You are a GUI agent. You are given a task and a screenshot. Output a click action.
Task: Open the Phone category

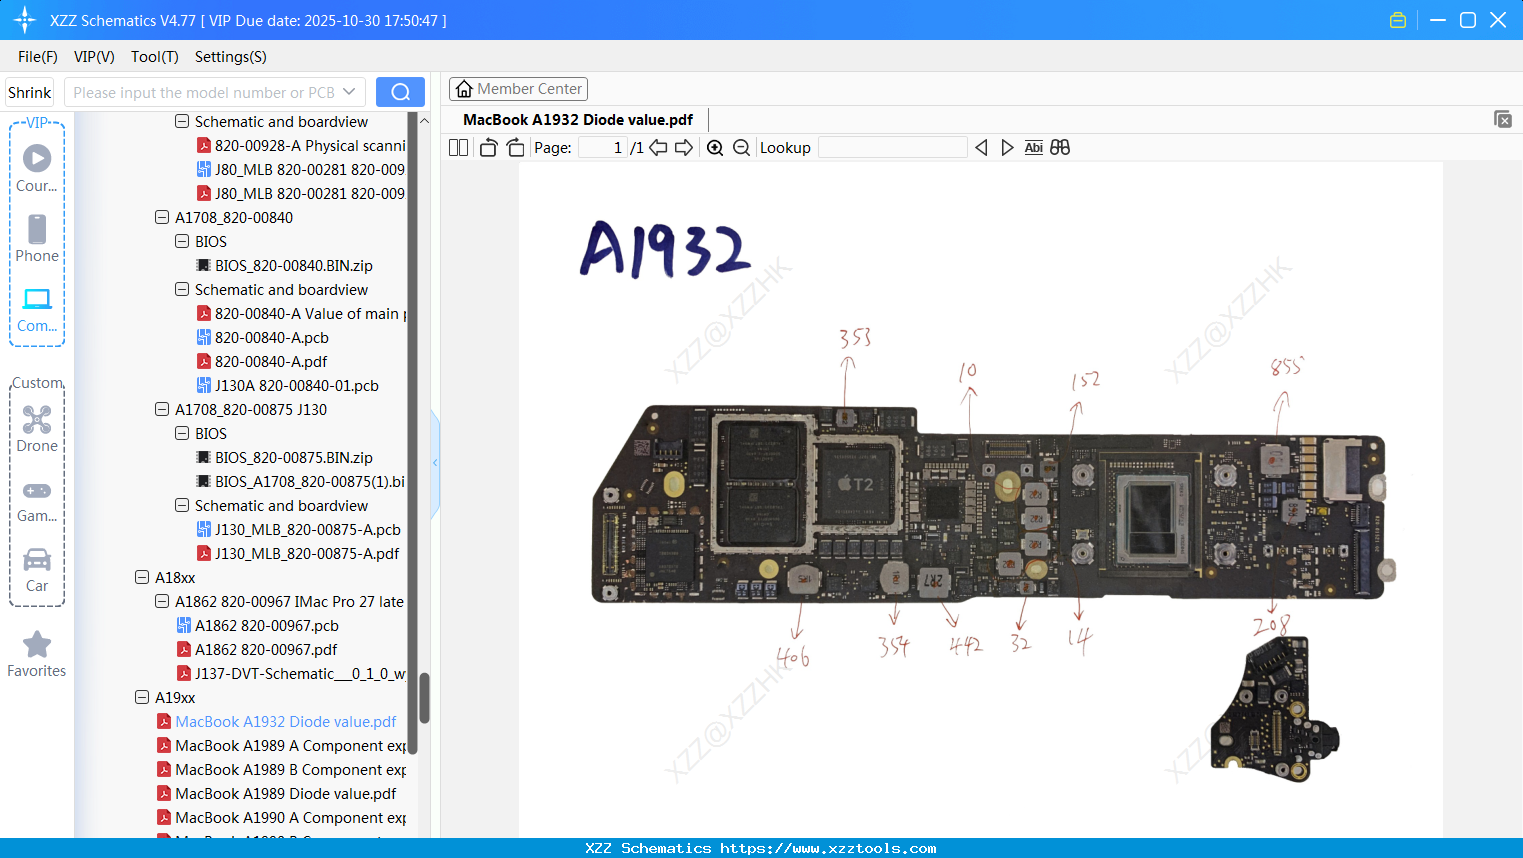tap(37, 238)
